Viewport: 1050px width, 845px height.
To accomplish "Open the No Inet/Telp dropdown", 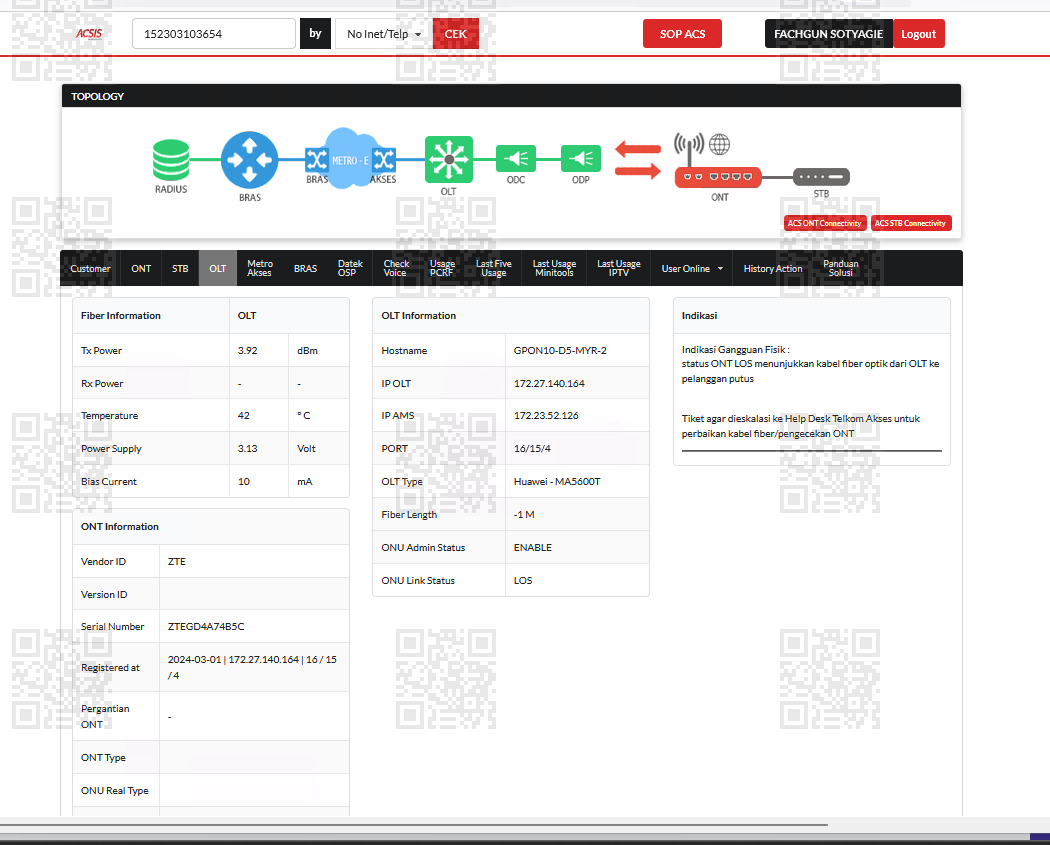I will click(384, 33).
